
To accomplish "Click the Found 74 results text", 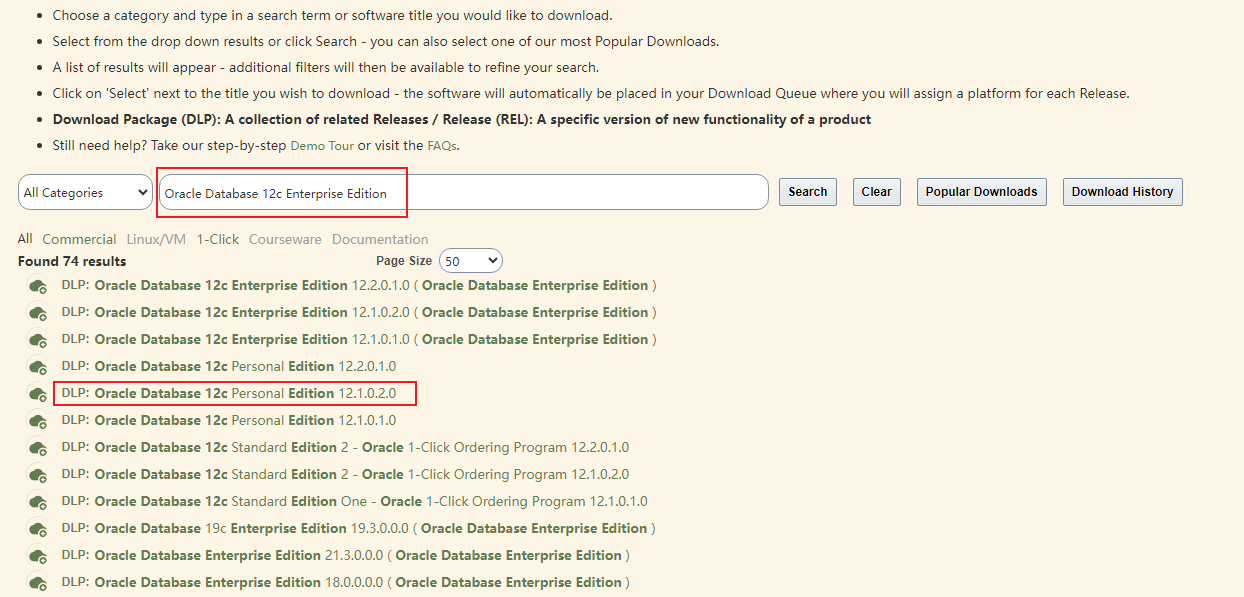I will (72, 262).
